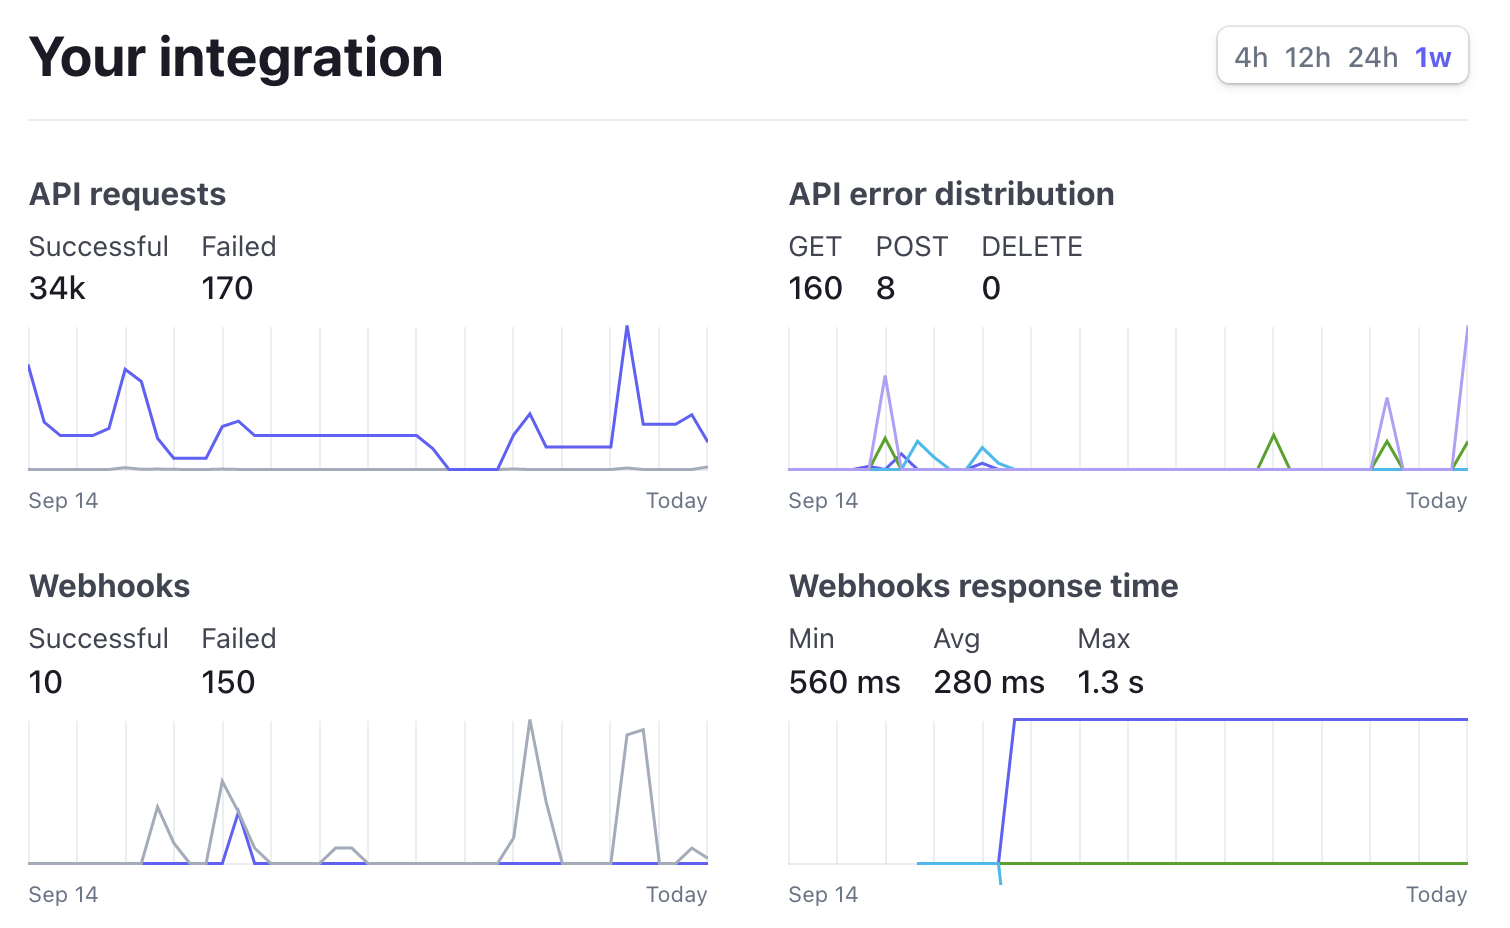Viewport: 1510px width, 928px height.
Task: Click the 'DELETE' label in error distribution
Action: [1032, 247]
